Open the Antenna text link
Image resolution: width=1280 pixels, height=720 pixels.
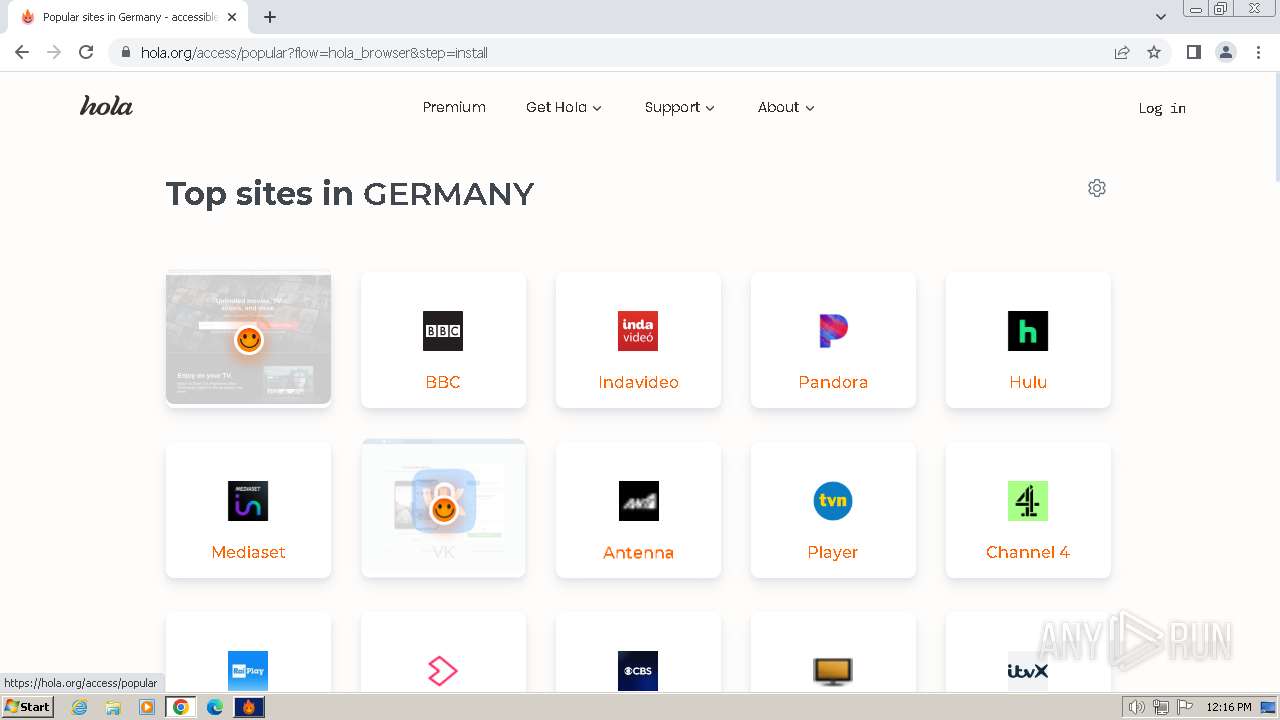[638, 552]
